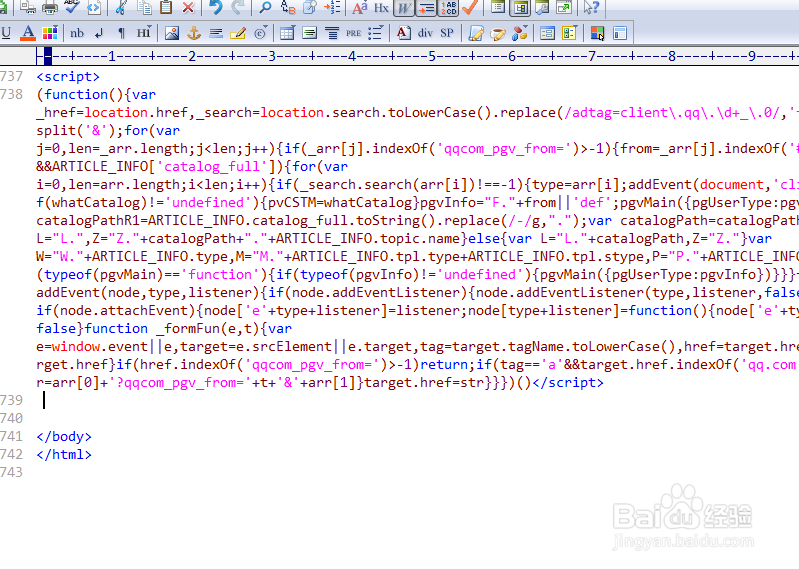Toggle the Directory window button
The height and width of the screenshot is (569, 799).
point(520,8)
